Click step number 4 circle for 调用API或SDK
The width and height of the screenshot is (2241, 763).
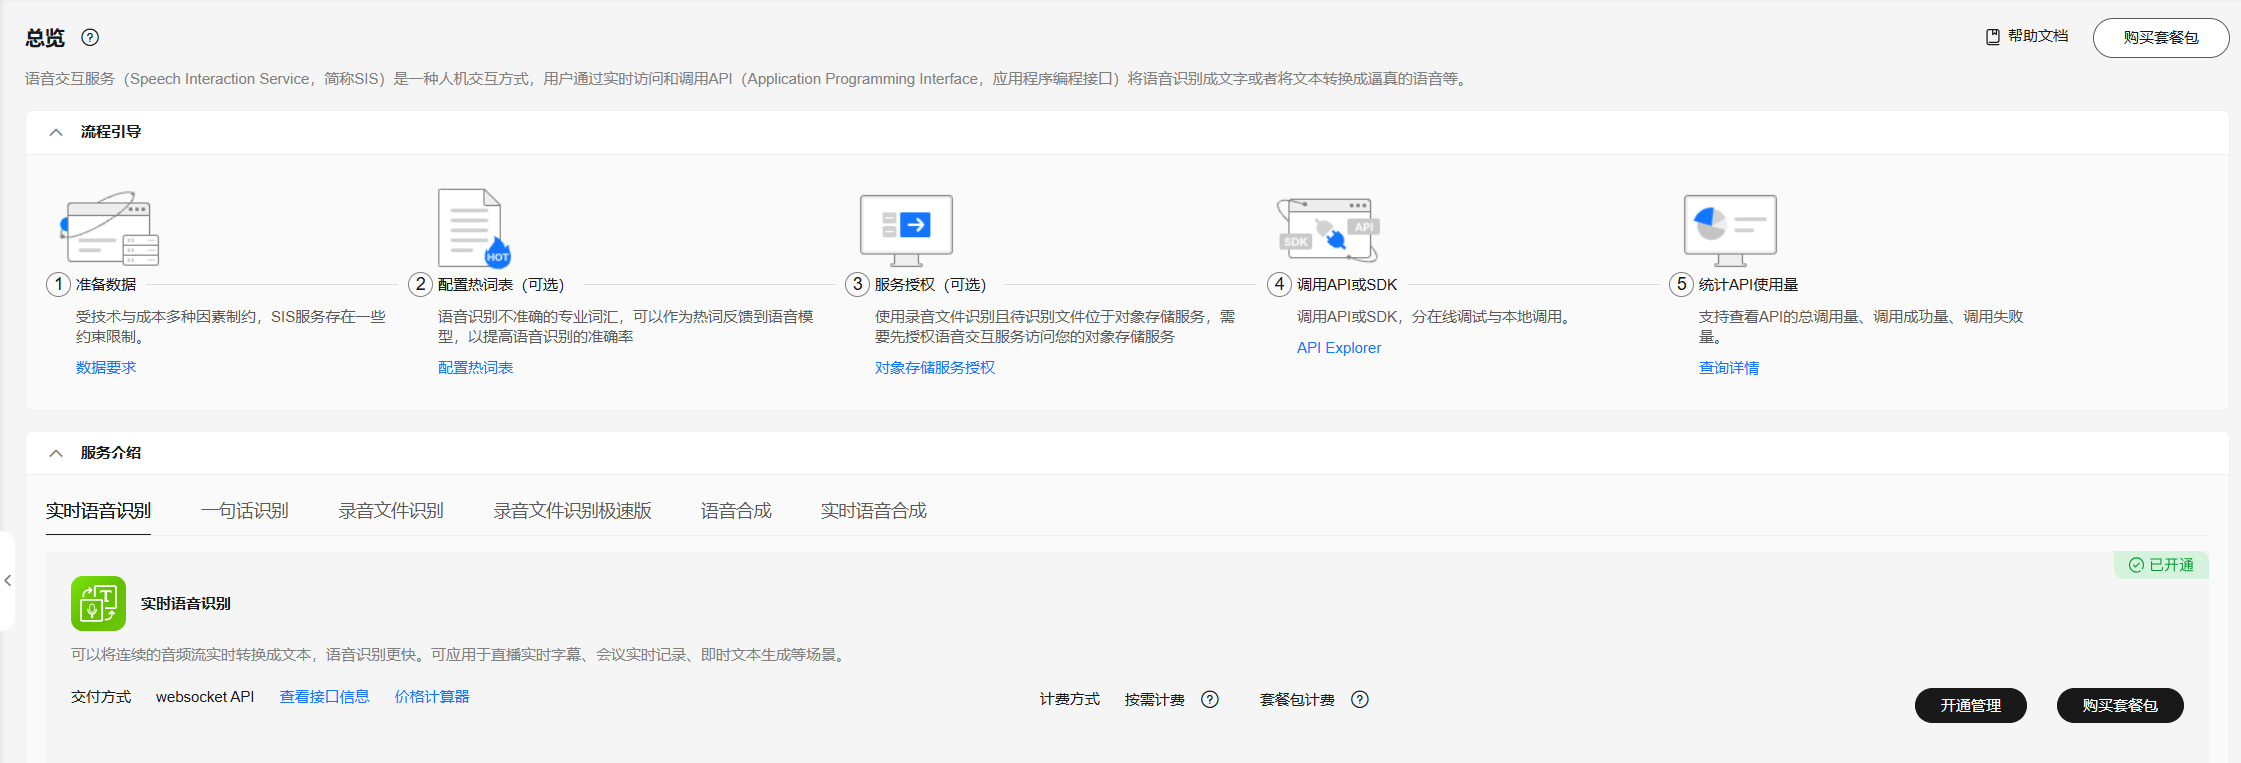pos(1279,284)
